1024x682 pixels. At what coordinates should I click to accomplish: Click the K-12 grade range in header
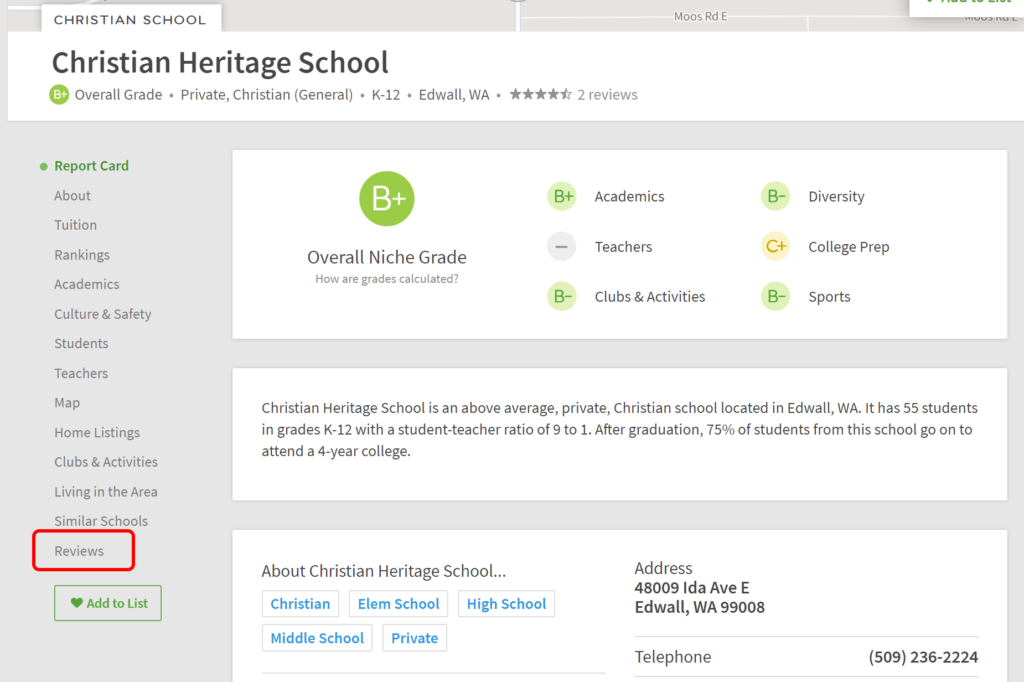point(386,95)
